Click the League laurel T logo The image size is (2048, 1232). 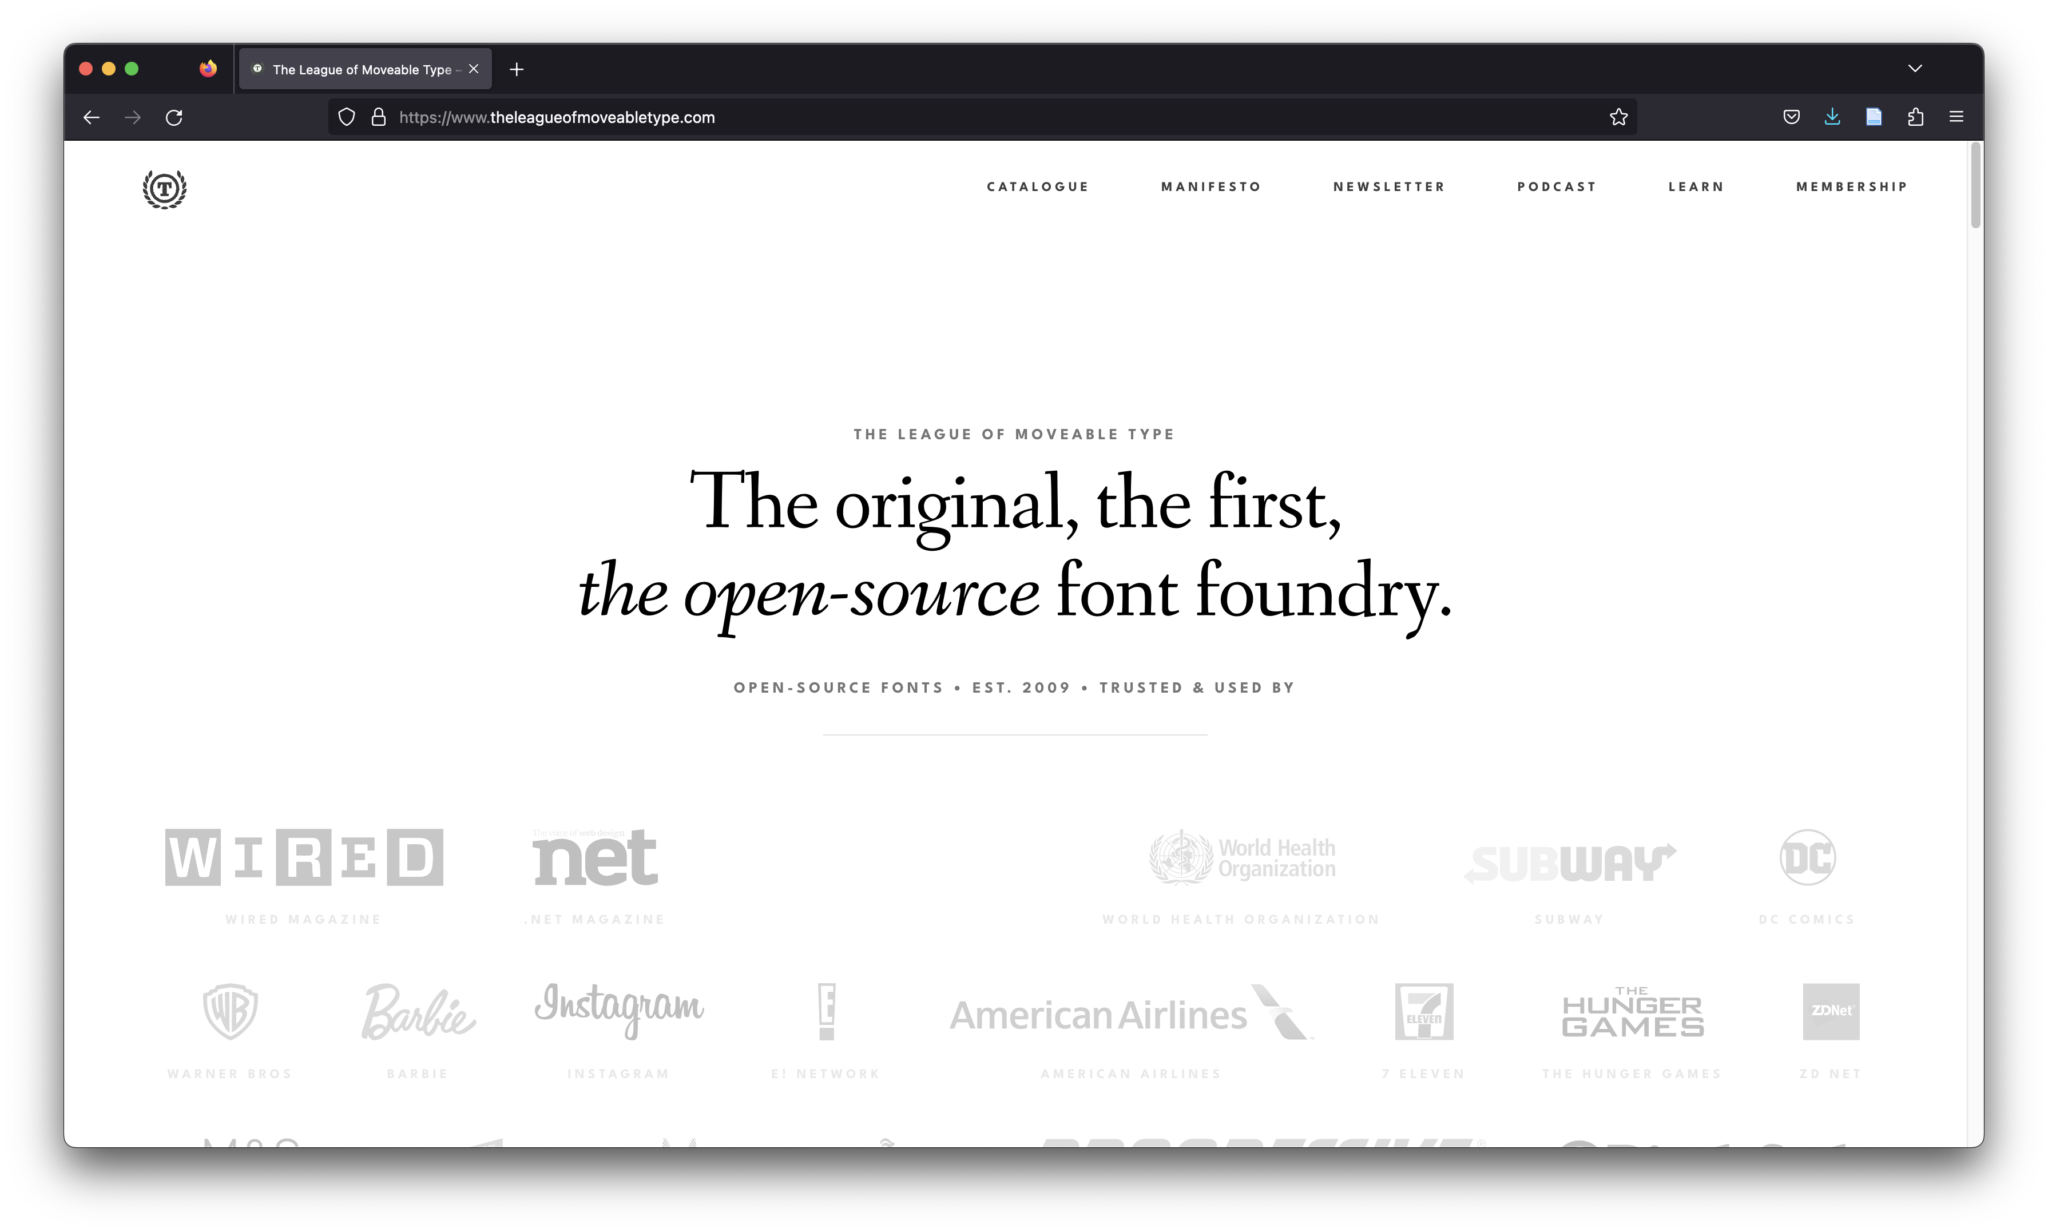coord(164,188)
